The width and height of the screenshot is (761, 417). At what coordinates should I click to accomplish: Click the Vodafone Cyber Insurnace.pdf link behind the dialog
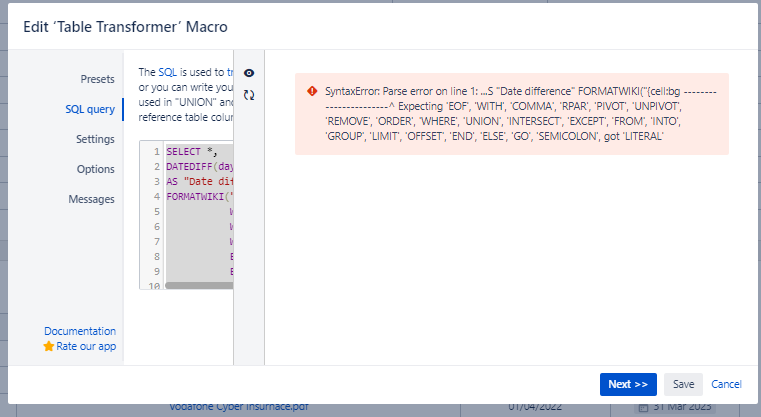tap(239, 406)
